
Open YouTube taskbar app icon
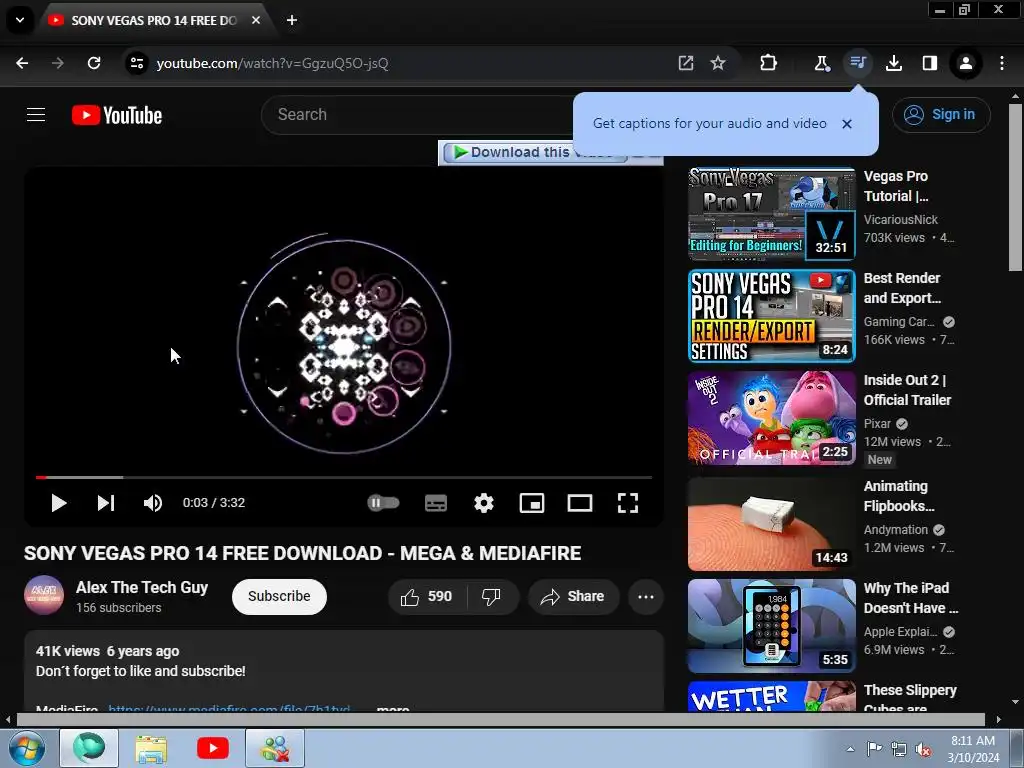[x=213, y=748]
